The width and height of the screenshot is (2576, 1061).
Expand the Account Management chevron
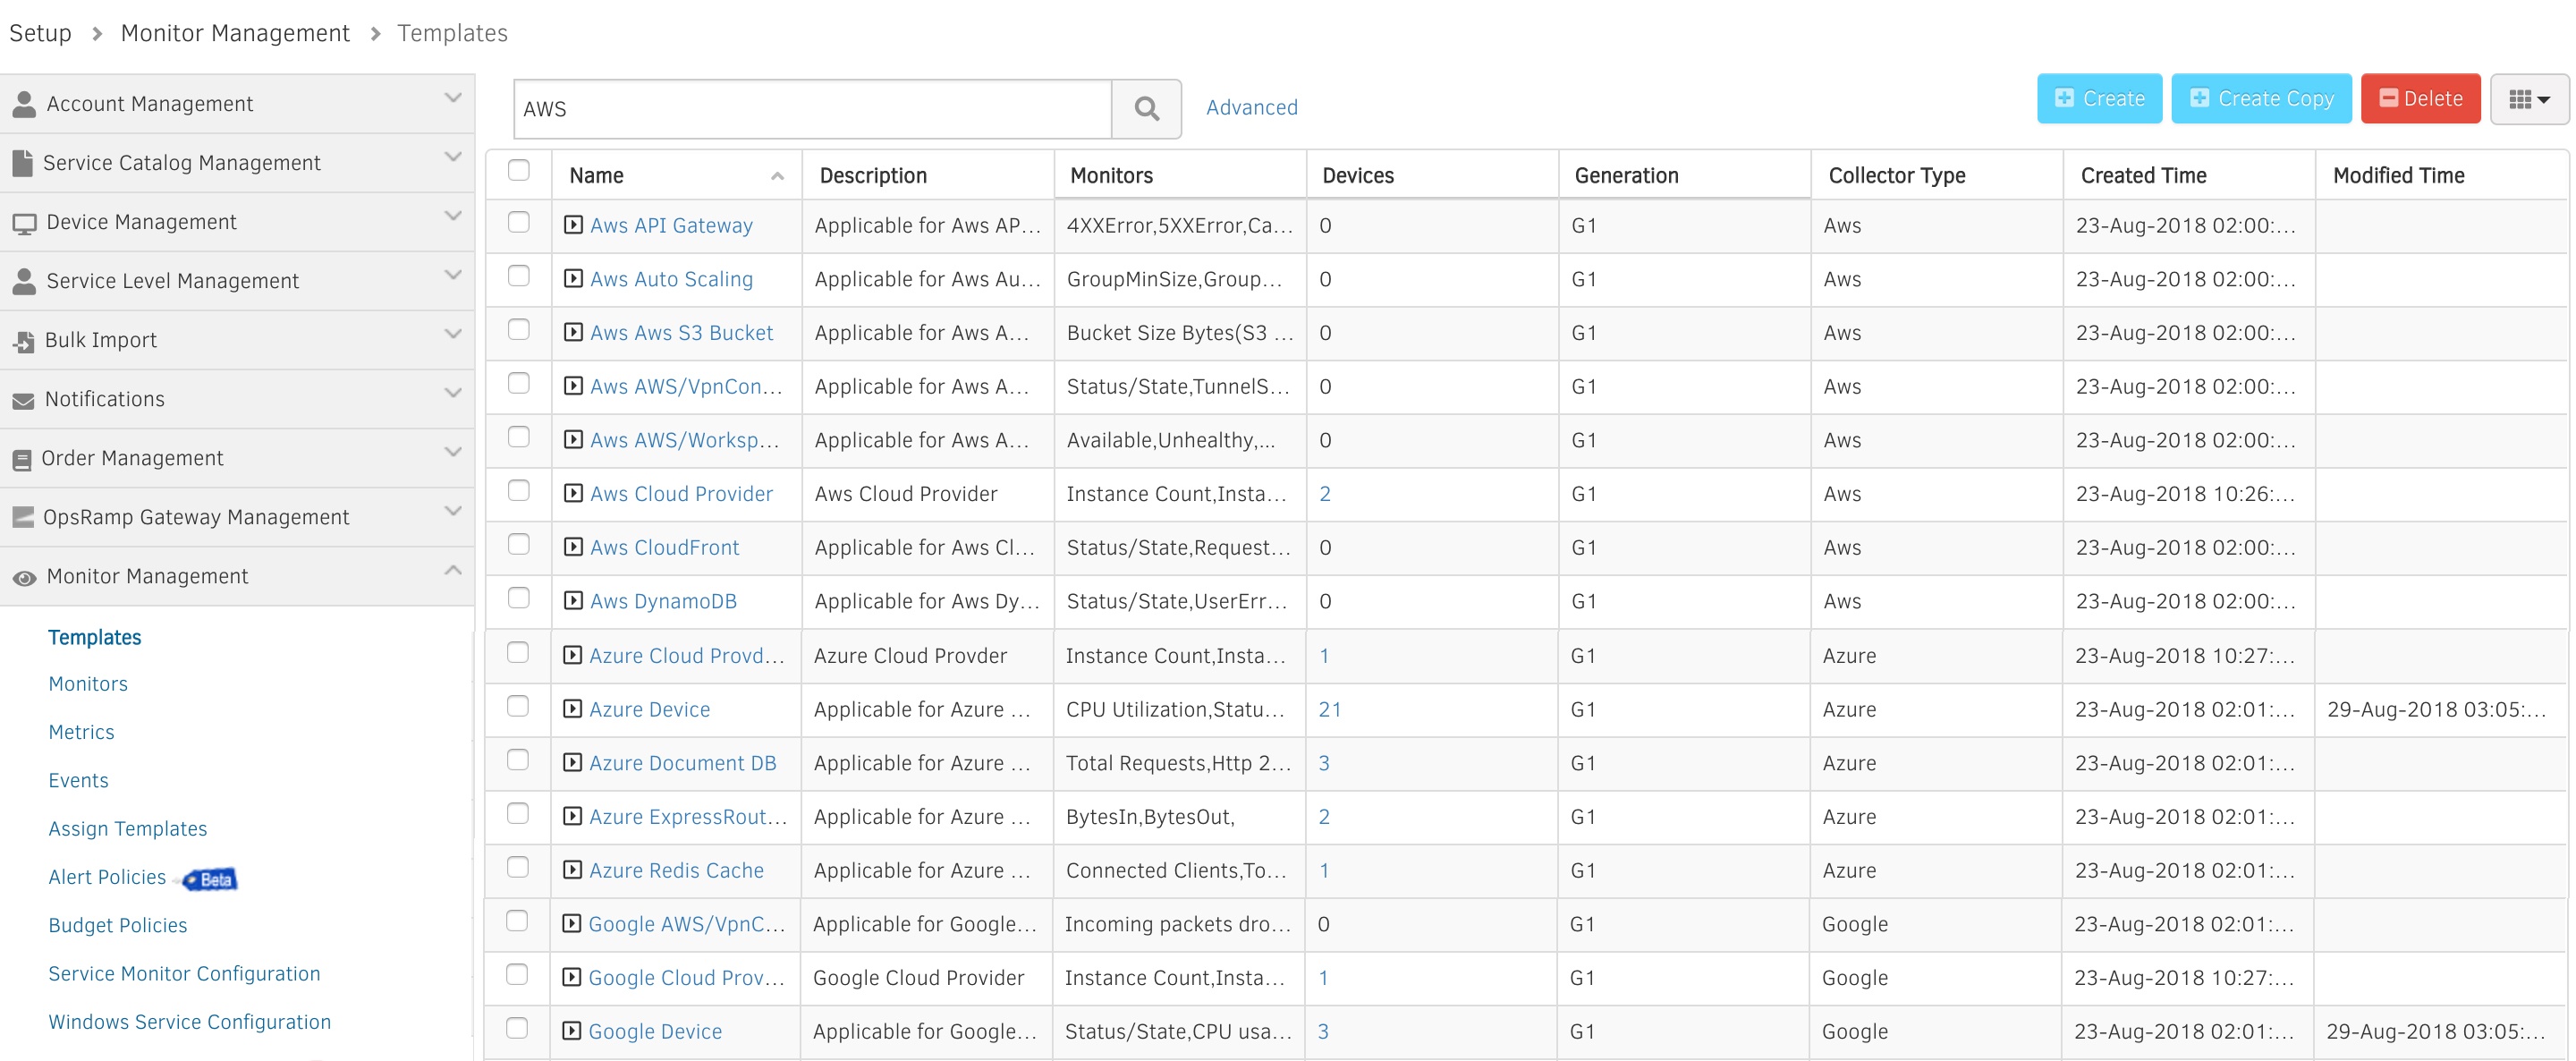[x=453, y=98]
